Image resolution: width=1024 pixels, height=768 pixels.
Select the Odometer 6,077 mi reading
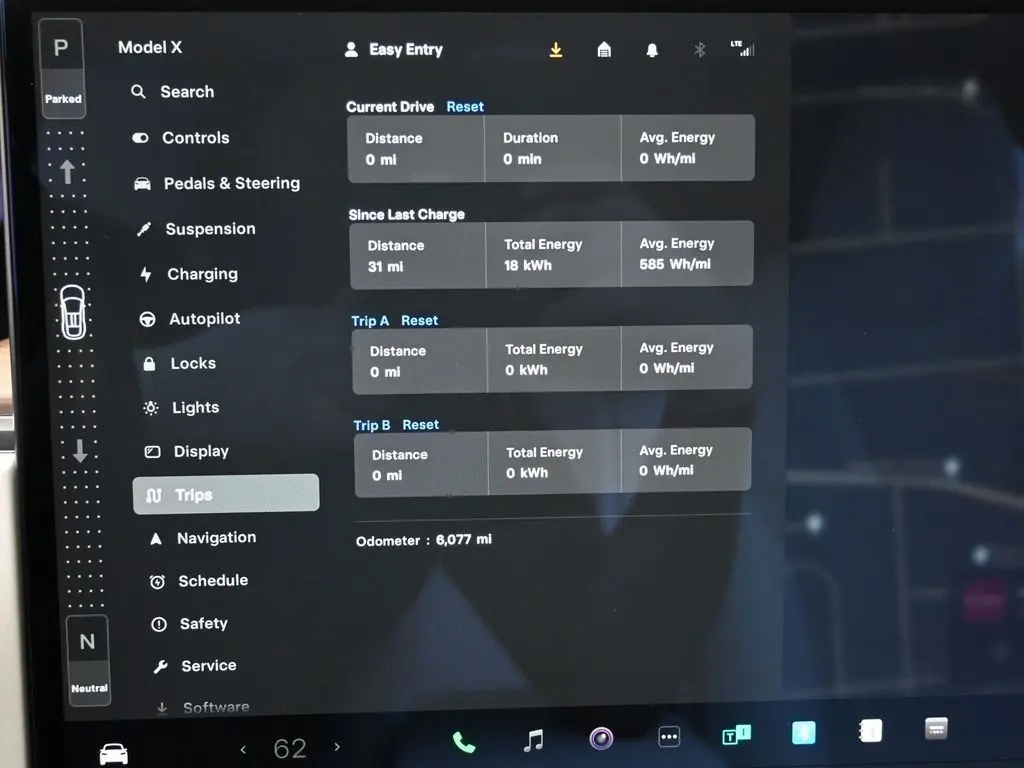[424, 540]
